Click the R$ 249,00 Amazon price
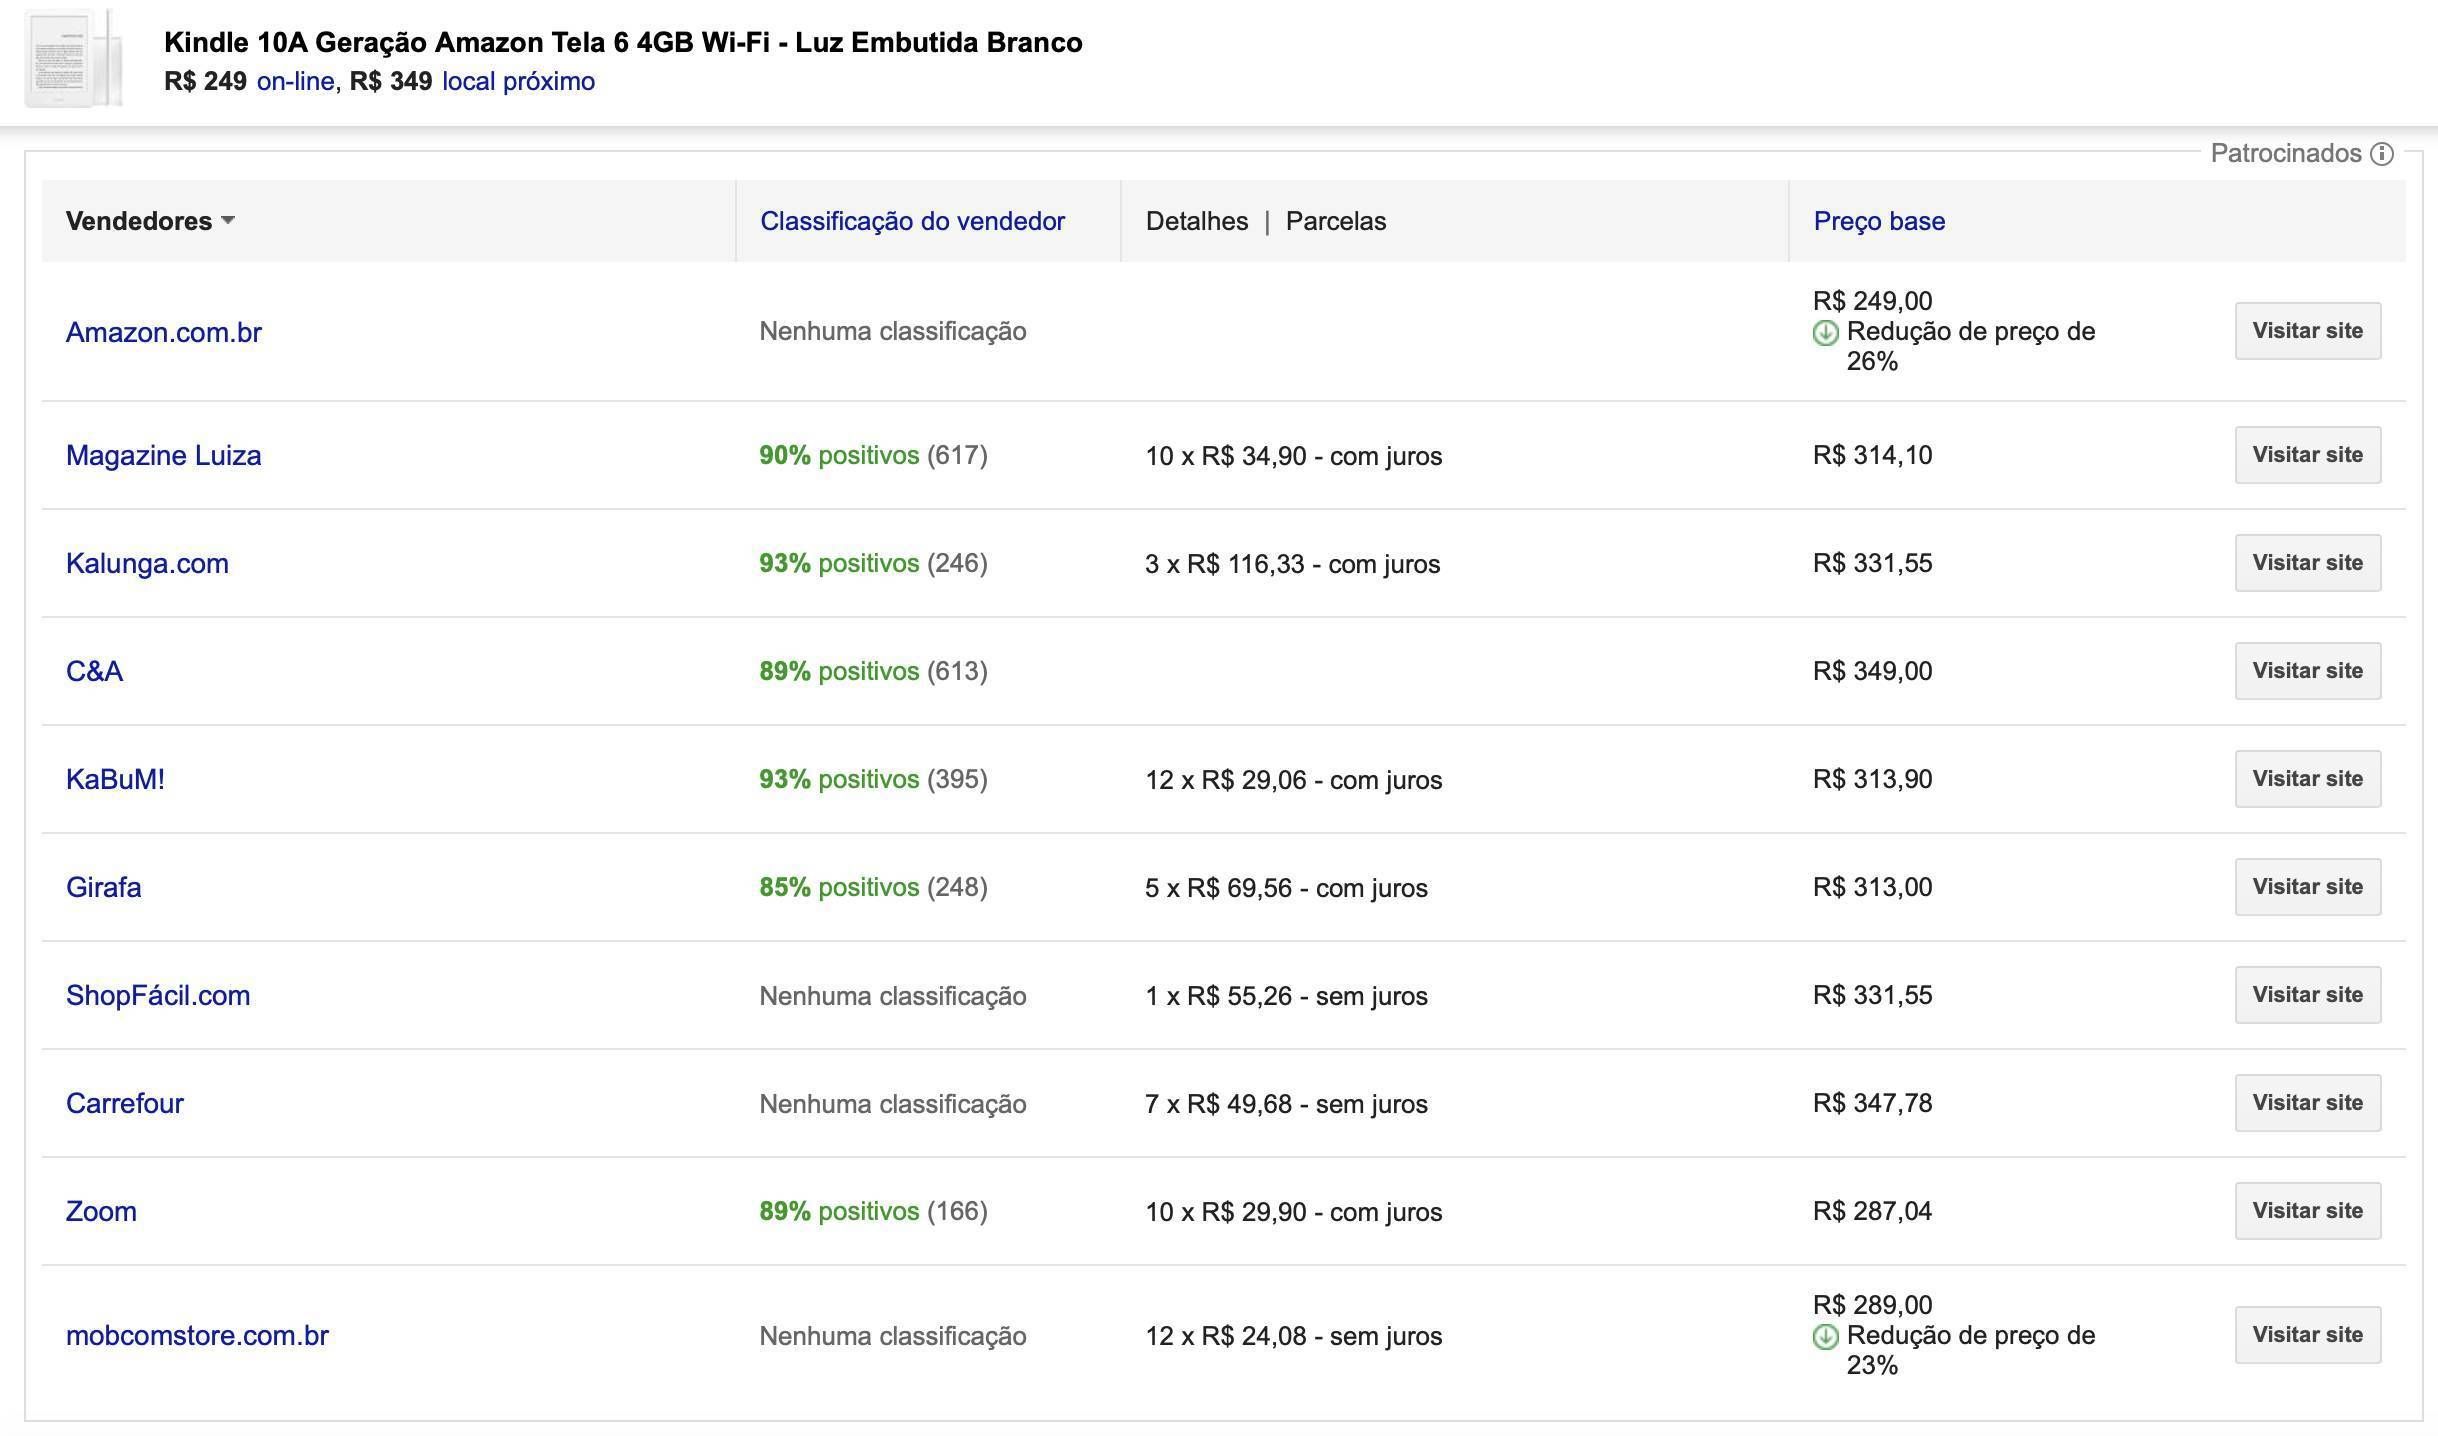Image resolution: width=2438 pixels, height=1436 pixels. coord(1873,301)
